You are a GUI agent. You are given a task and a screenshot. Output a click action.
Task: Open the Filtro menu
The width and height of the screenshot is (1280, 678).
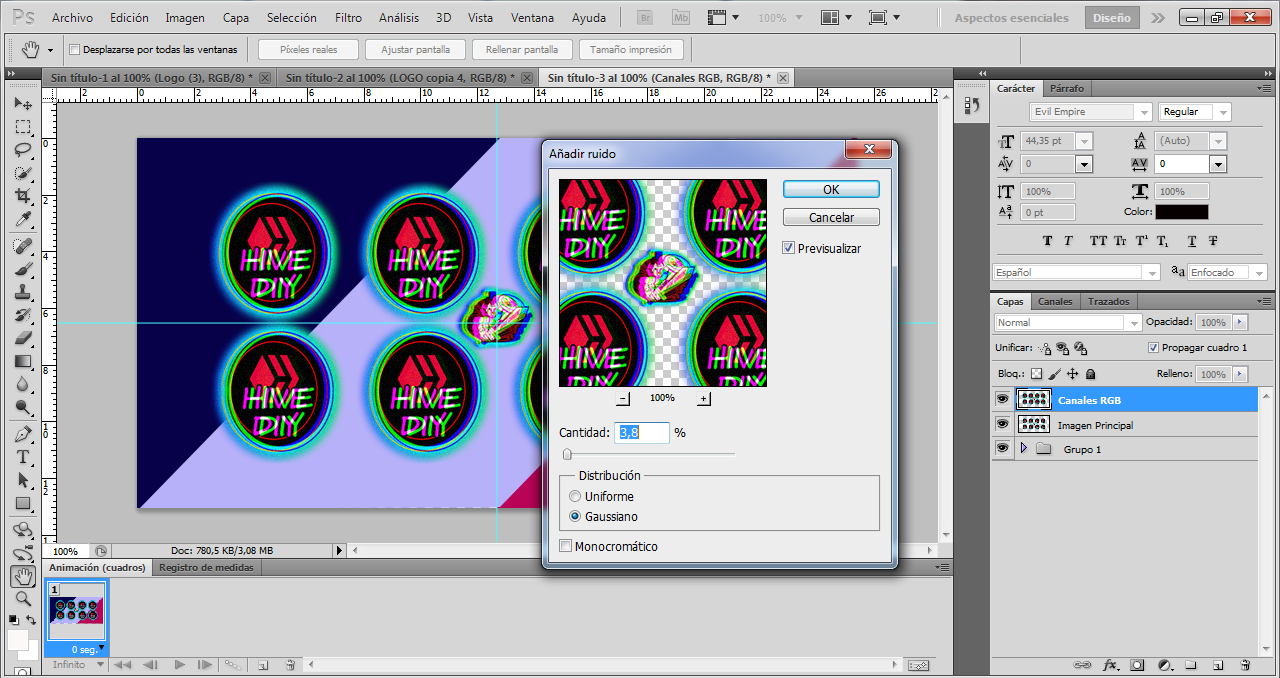coord(348,18)
